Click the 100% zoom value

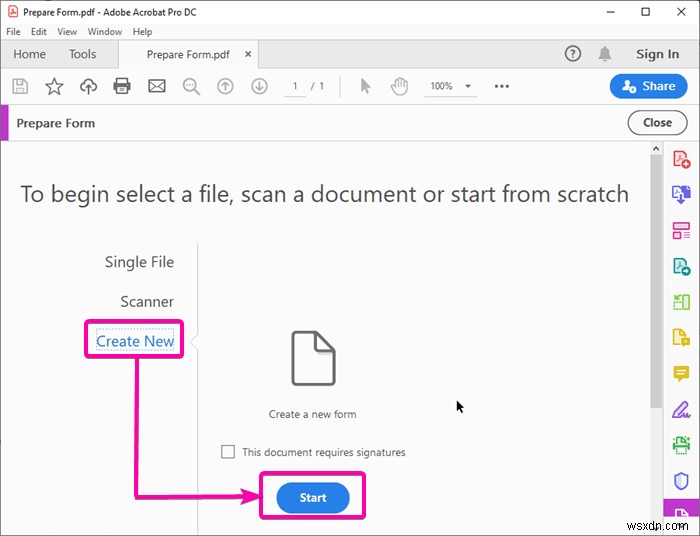coord(441,86)
